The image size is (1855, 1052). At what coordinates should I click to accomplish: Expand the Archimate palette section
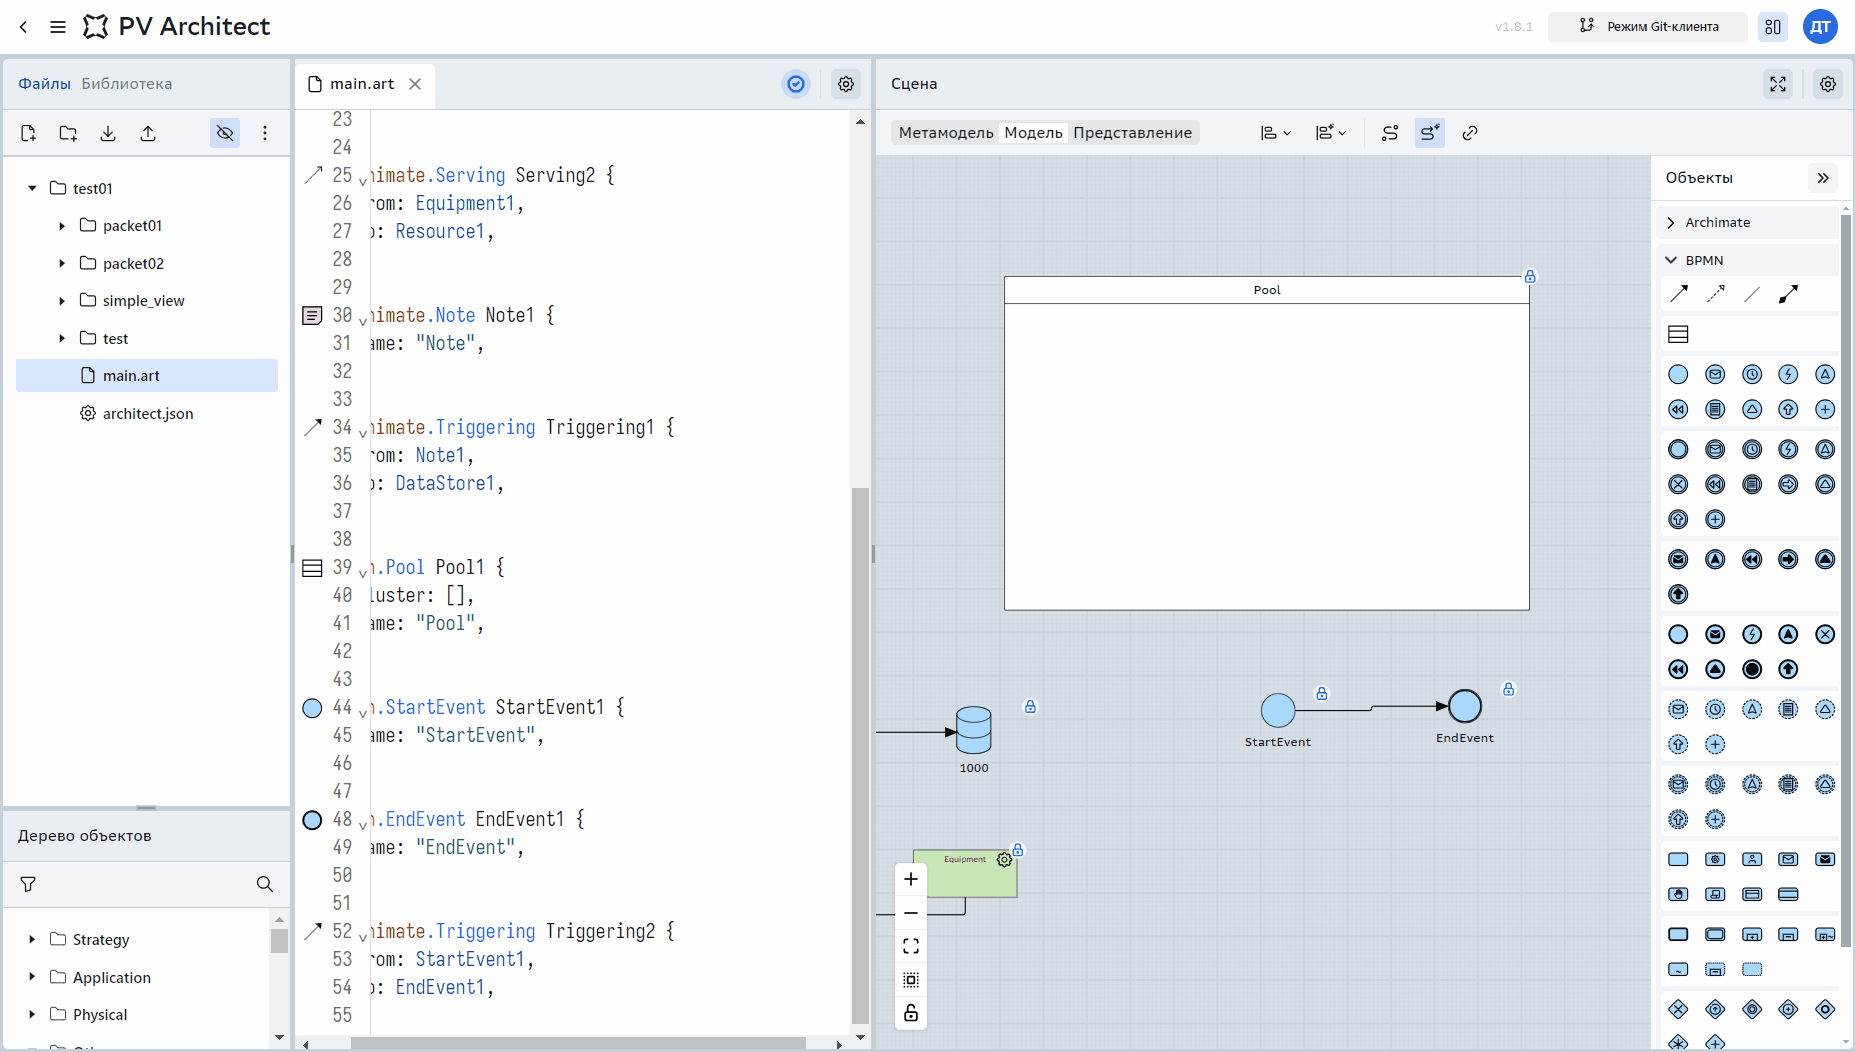[x=1748, y=223]
